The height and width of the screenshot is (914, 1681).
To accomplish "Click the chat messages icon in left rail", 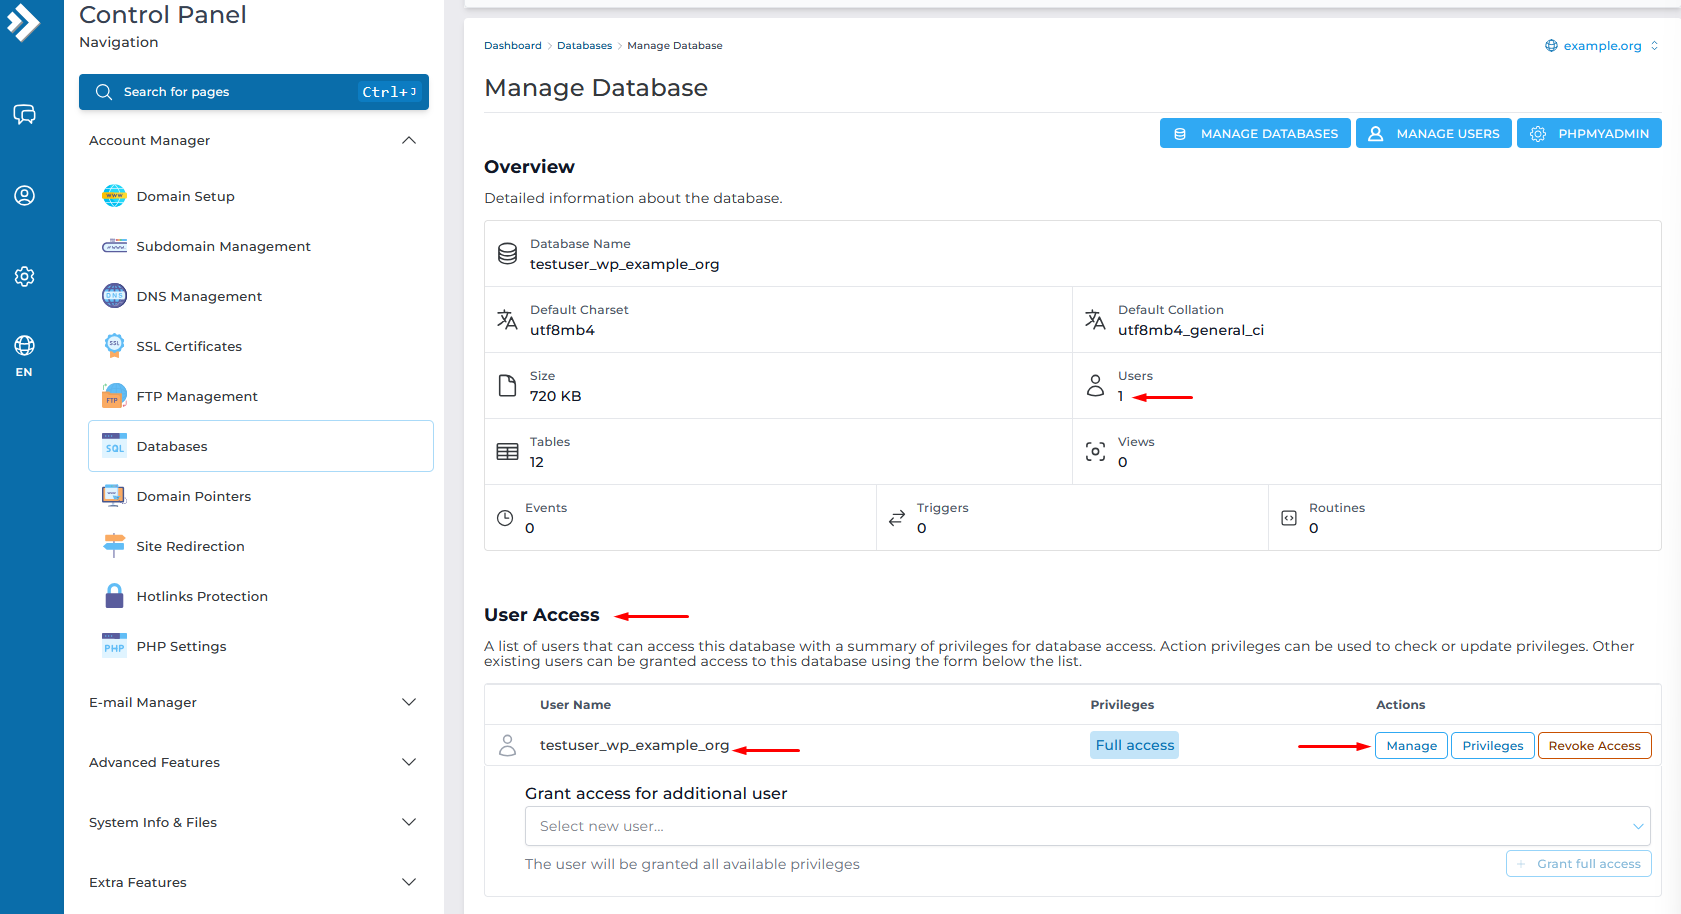I will click(x=24, y=114).
